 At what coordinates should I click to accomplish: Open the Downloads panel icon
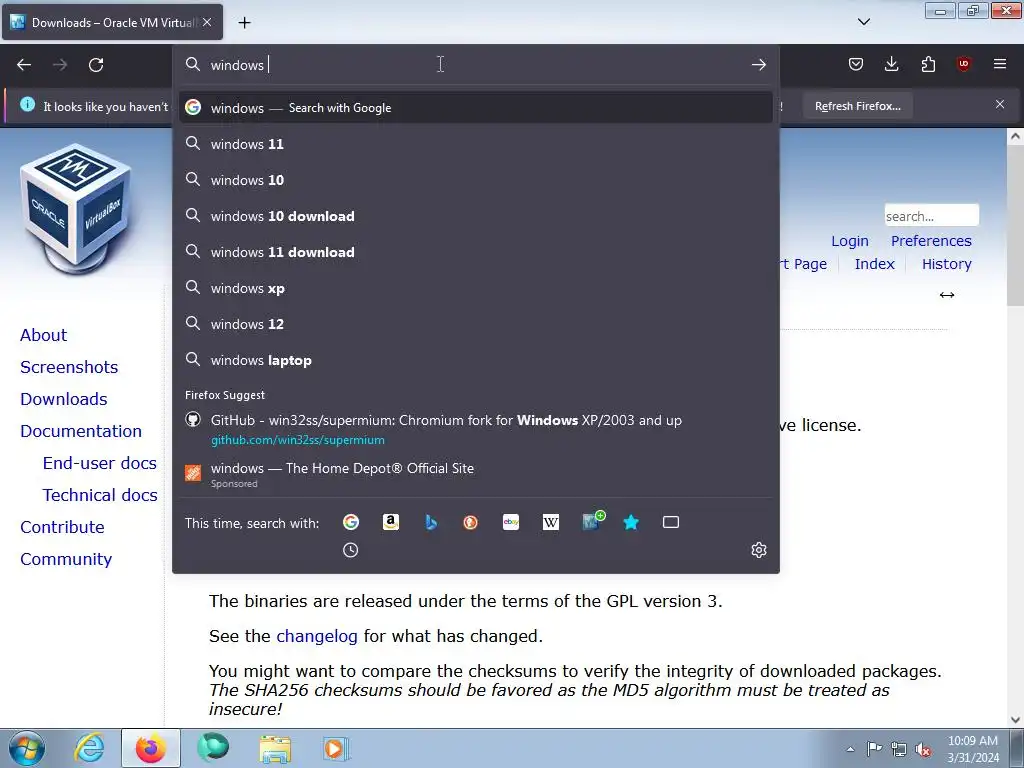(891, 64)
